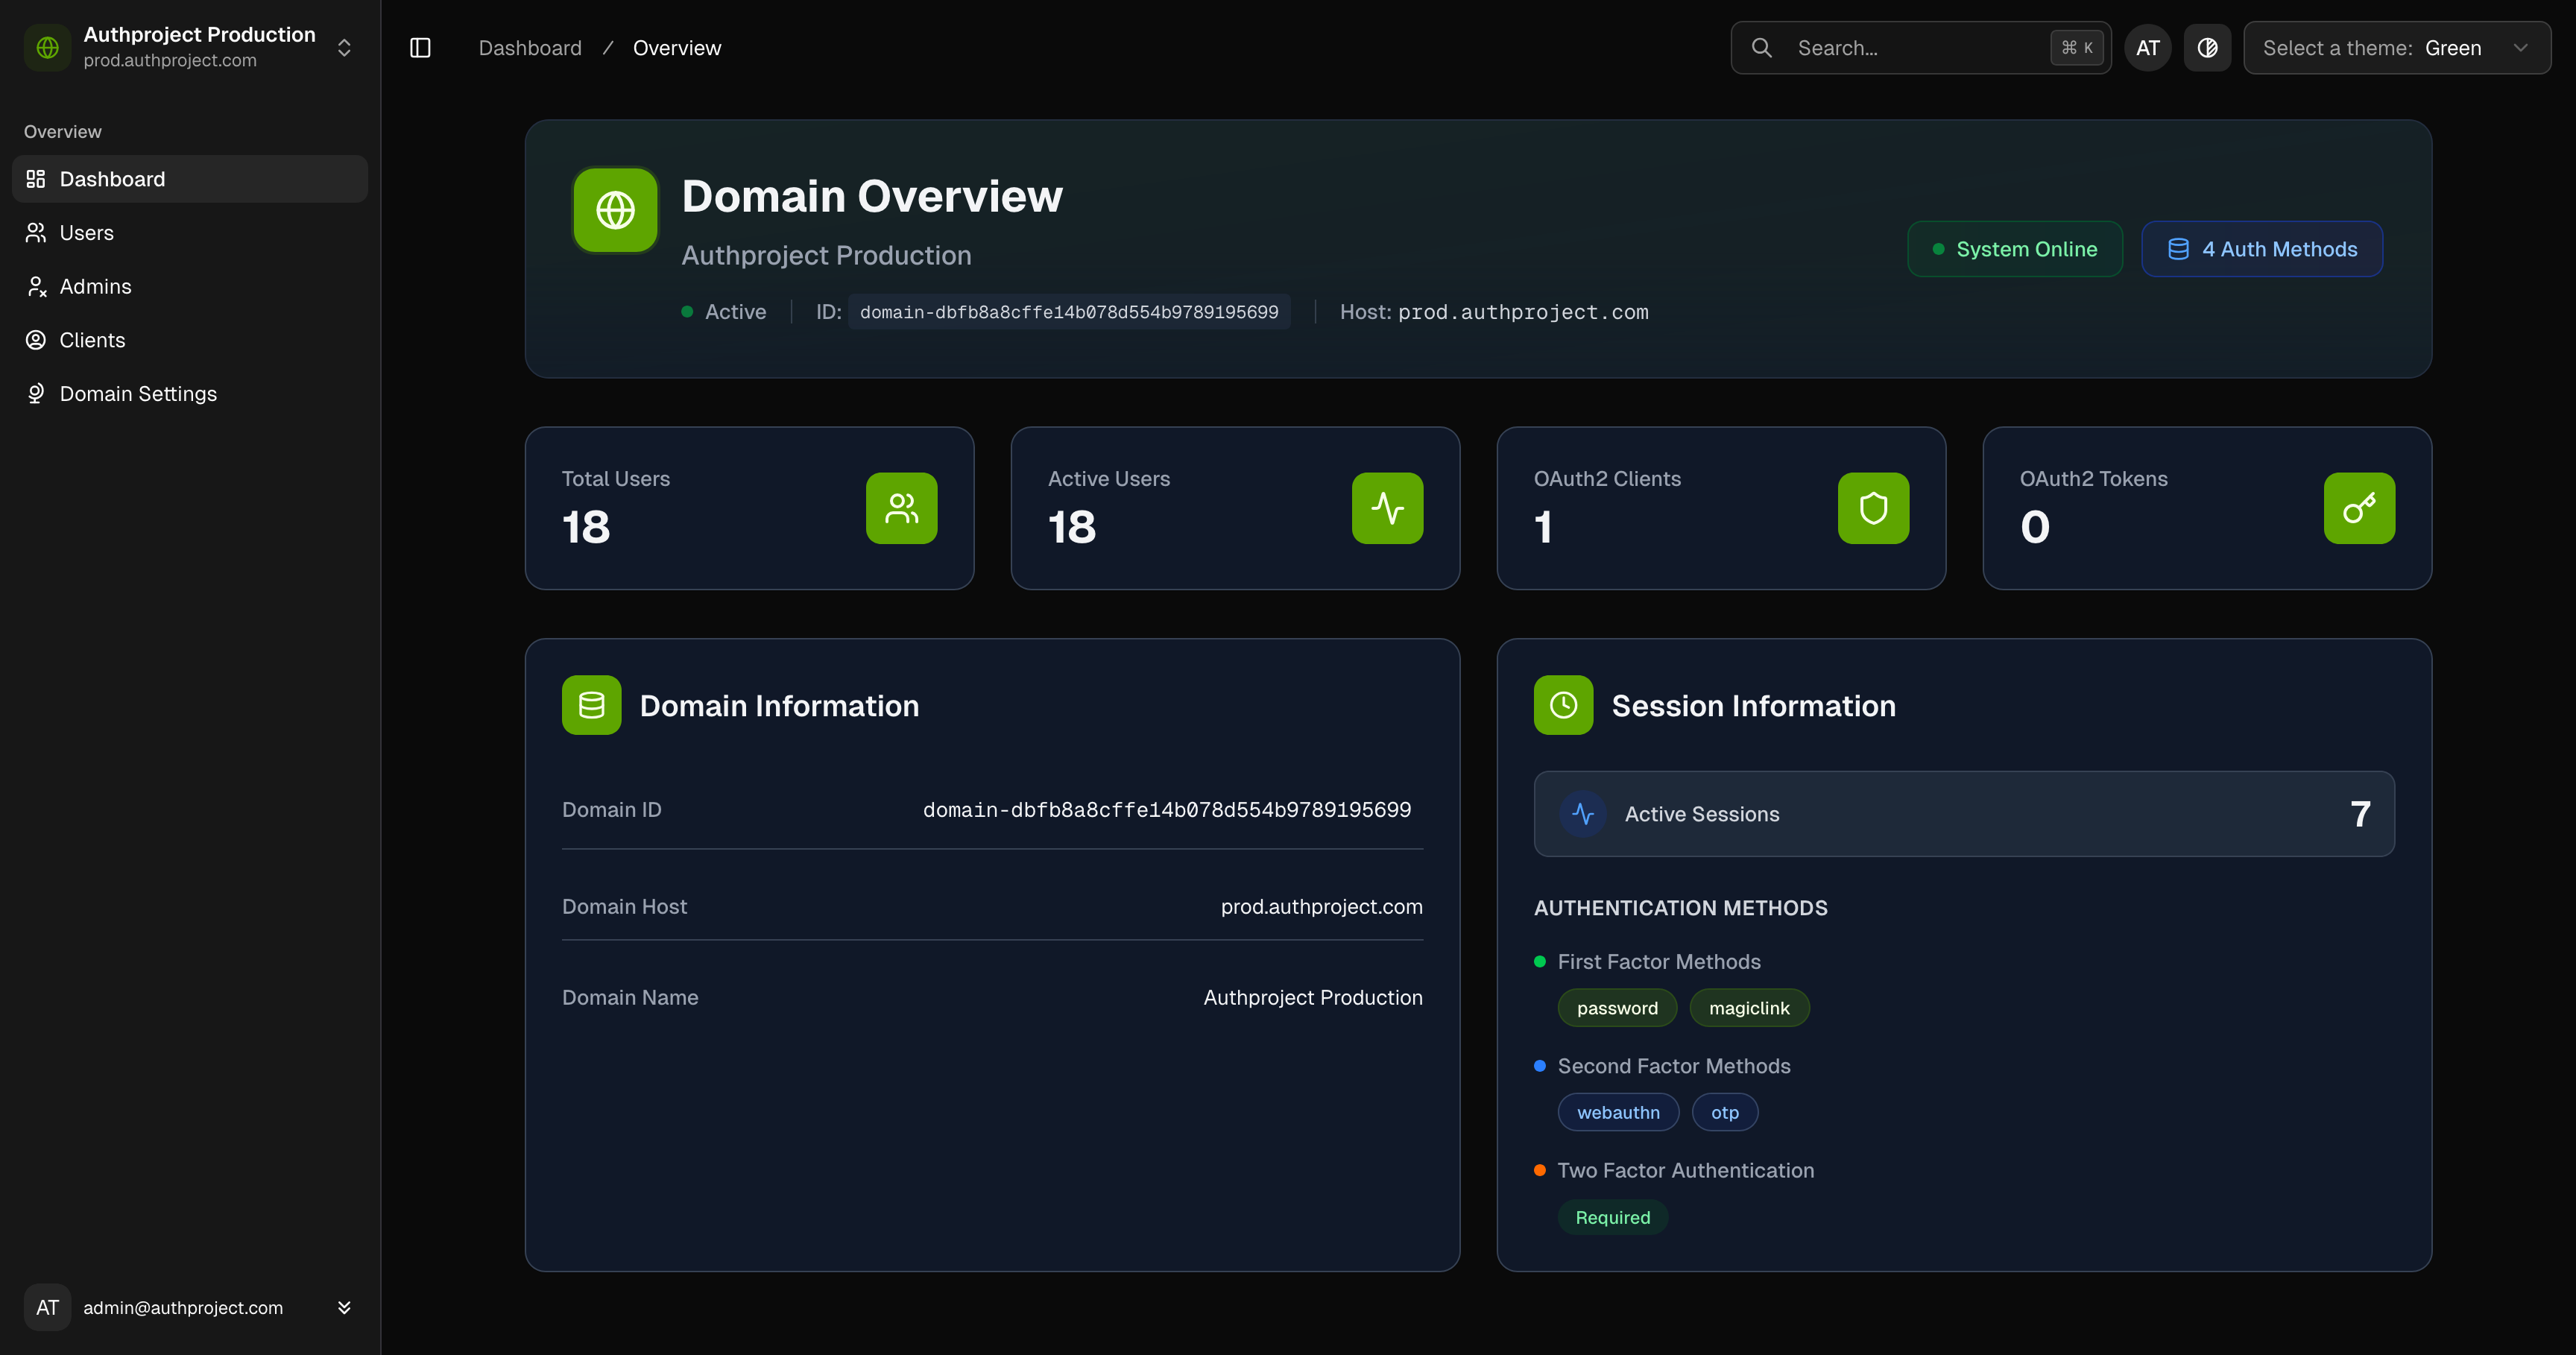Viewport: 2576px width, 1355px height.
Task: Click the magnifier icon in search box
Action: (x=1762, y=48)
